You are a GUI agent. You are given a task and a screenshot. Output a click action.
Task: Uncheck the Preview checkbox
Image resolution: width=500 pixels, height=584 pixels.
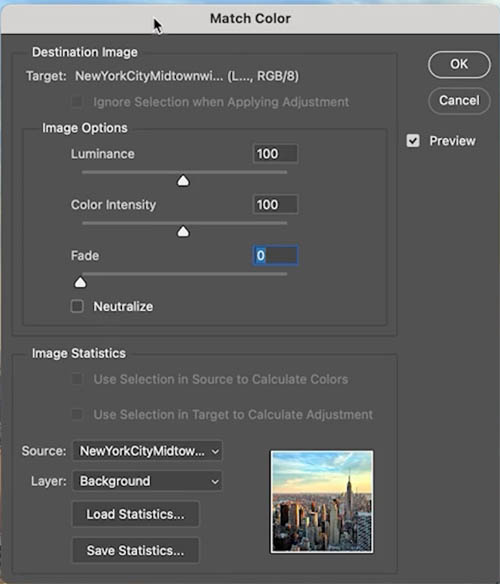[413, 141]
